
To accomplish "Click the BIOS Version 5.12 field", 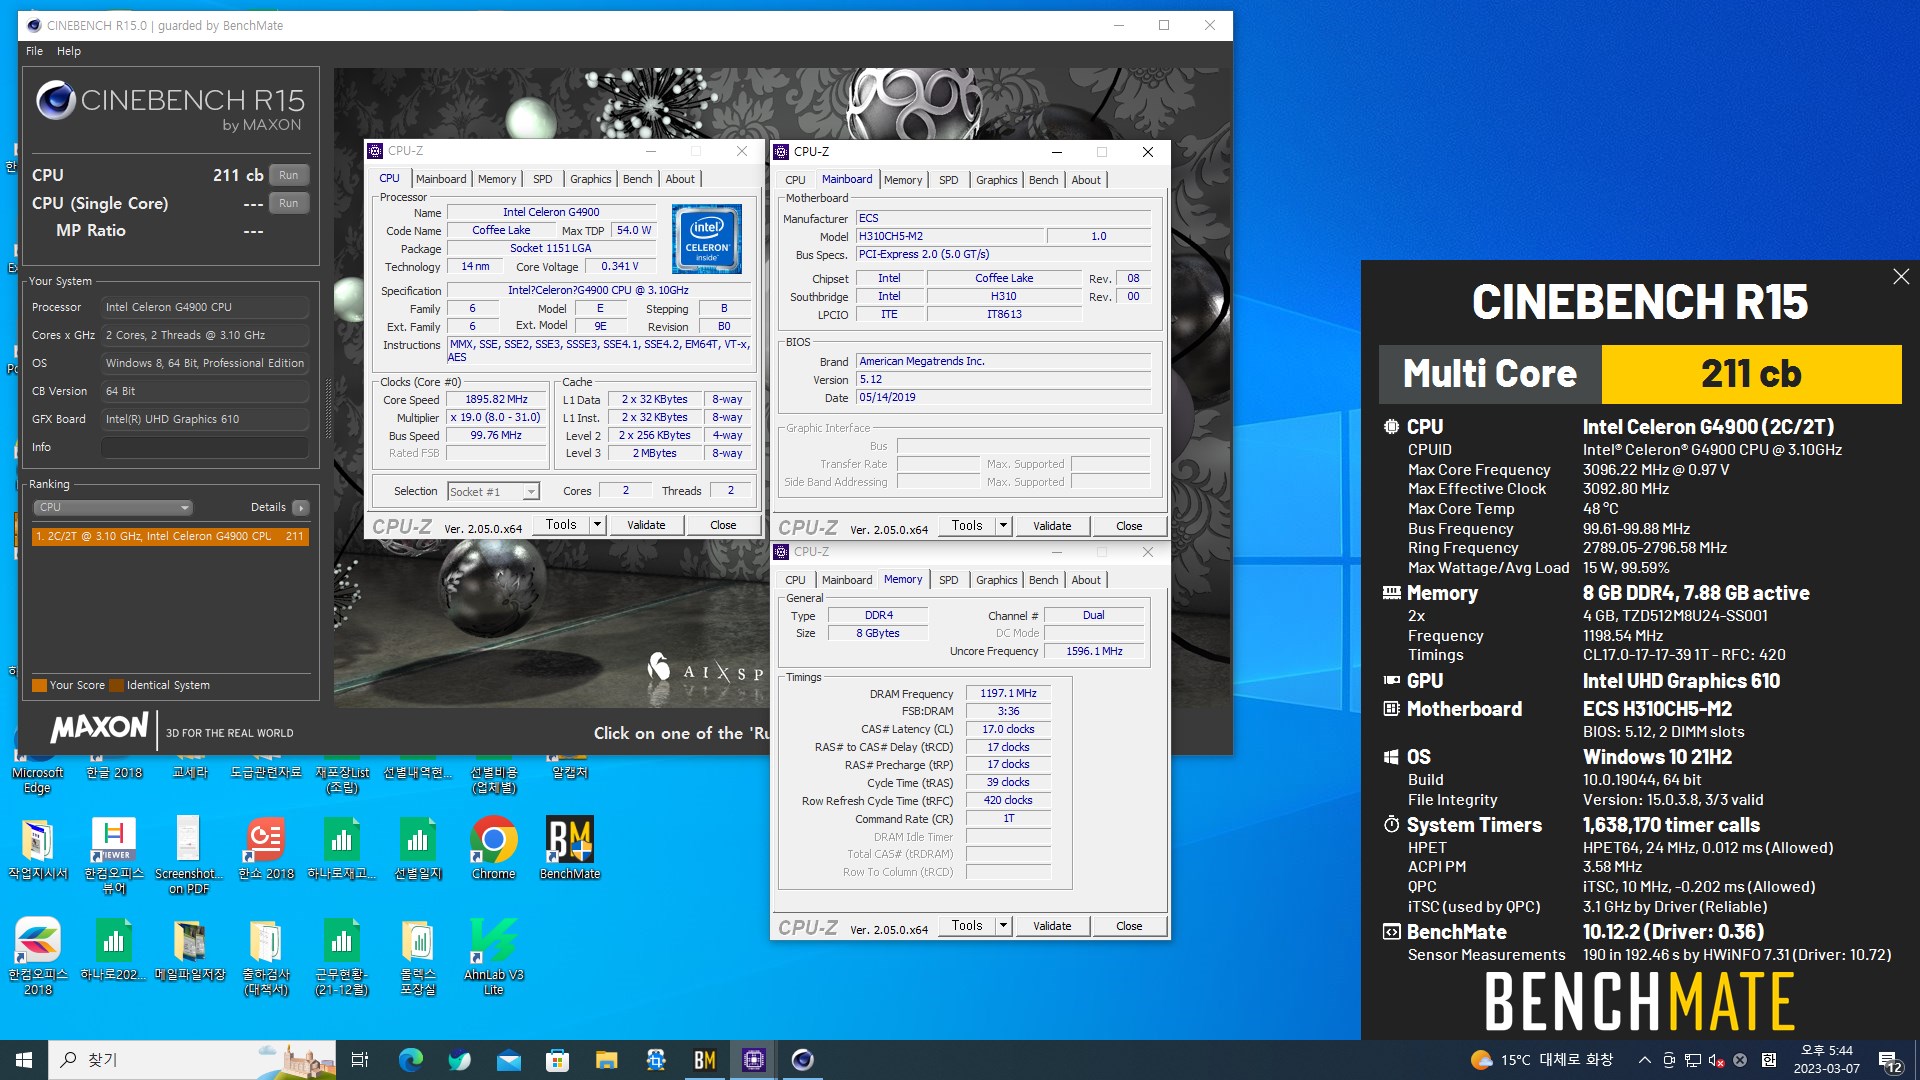I will click(x=1004, y=380).
